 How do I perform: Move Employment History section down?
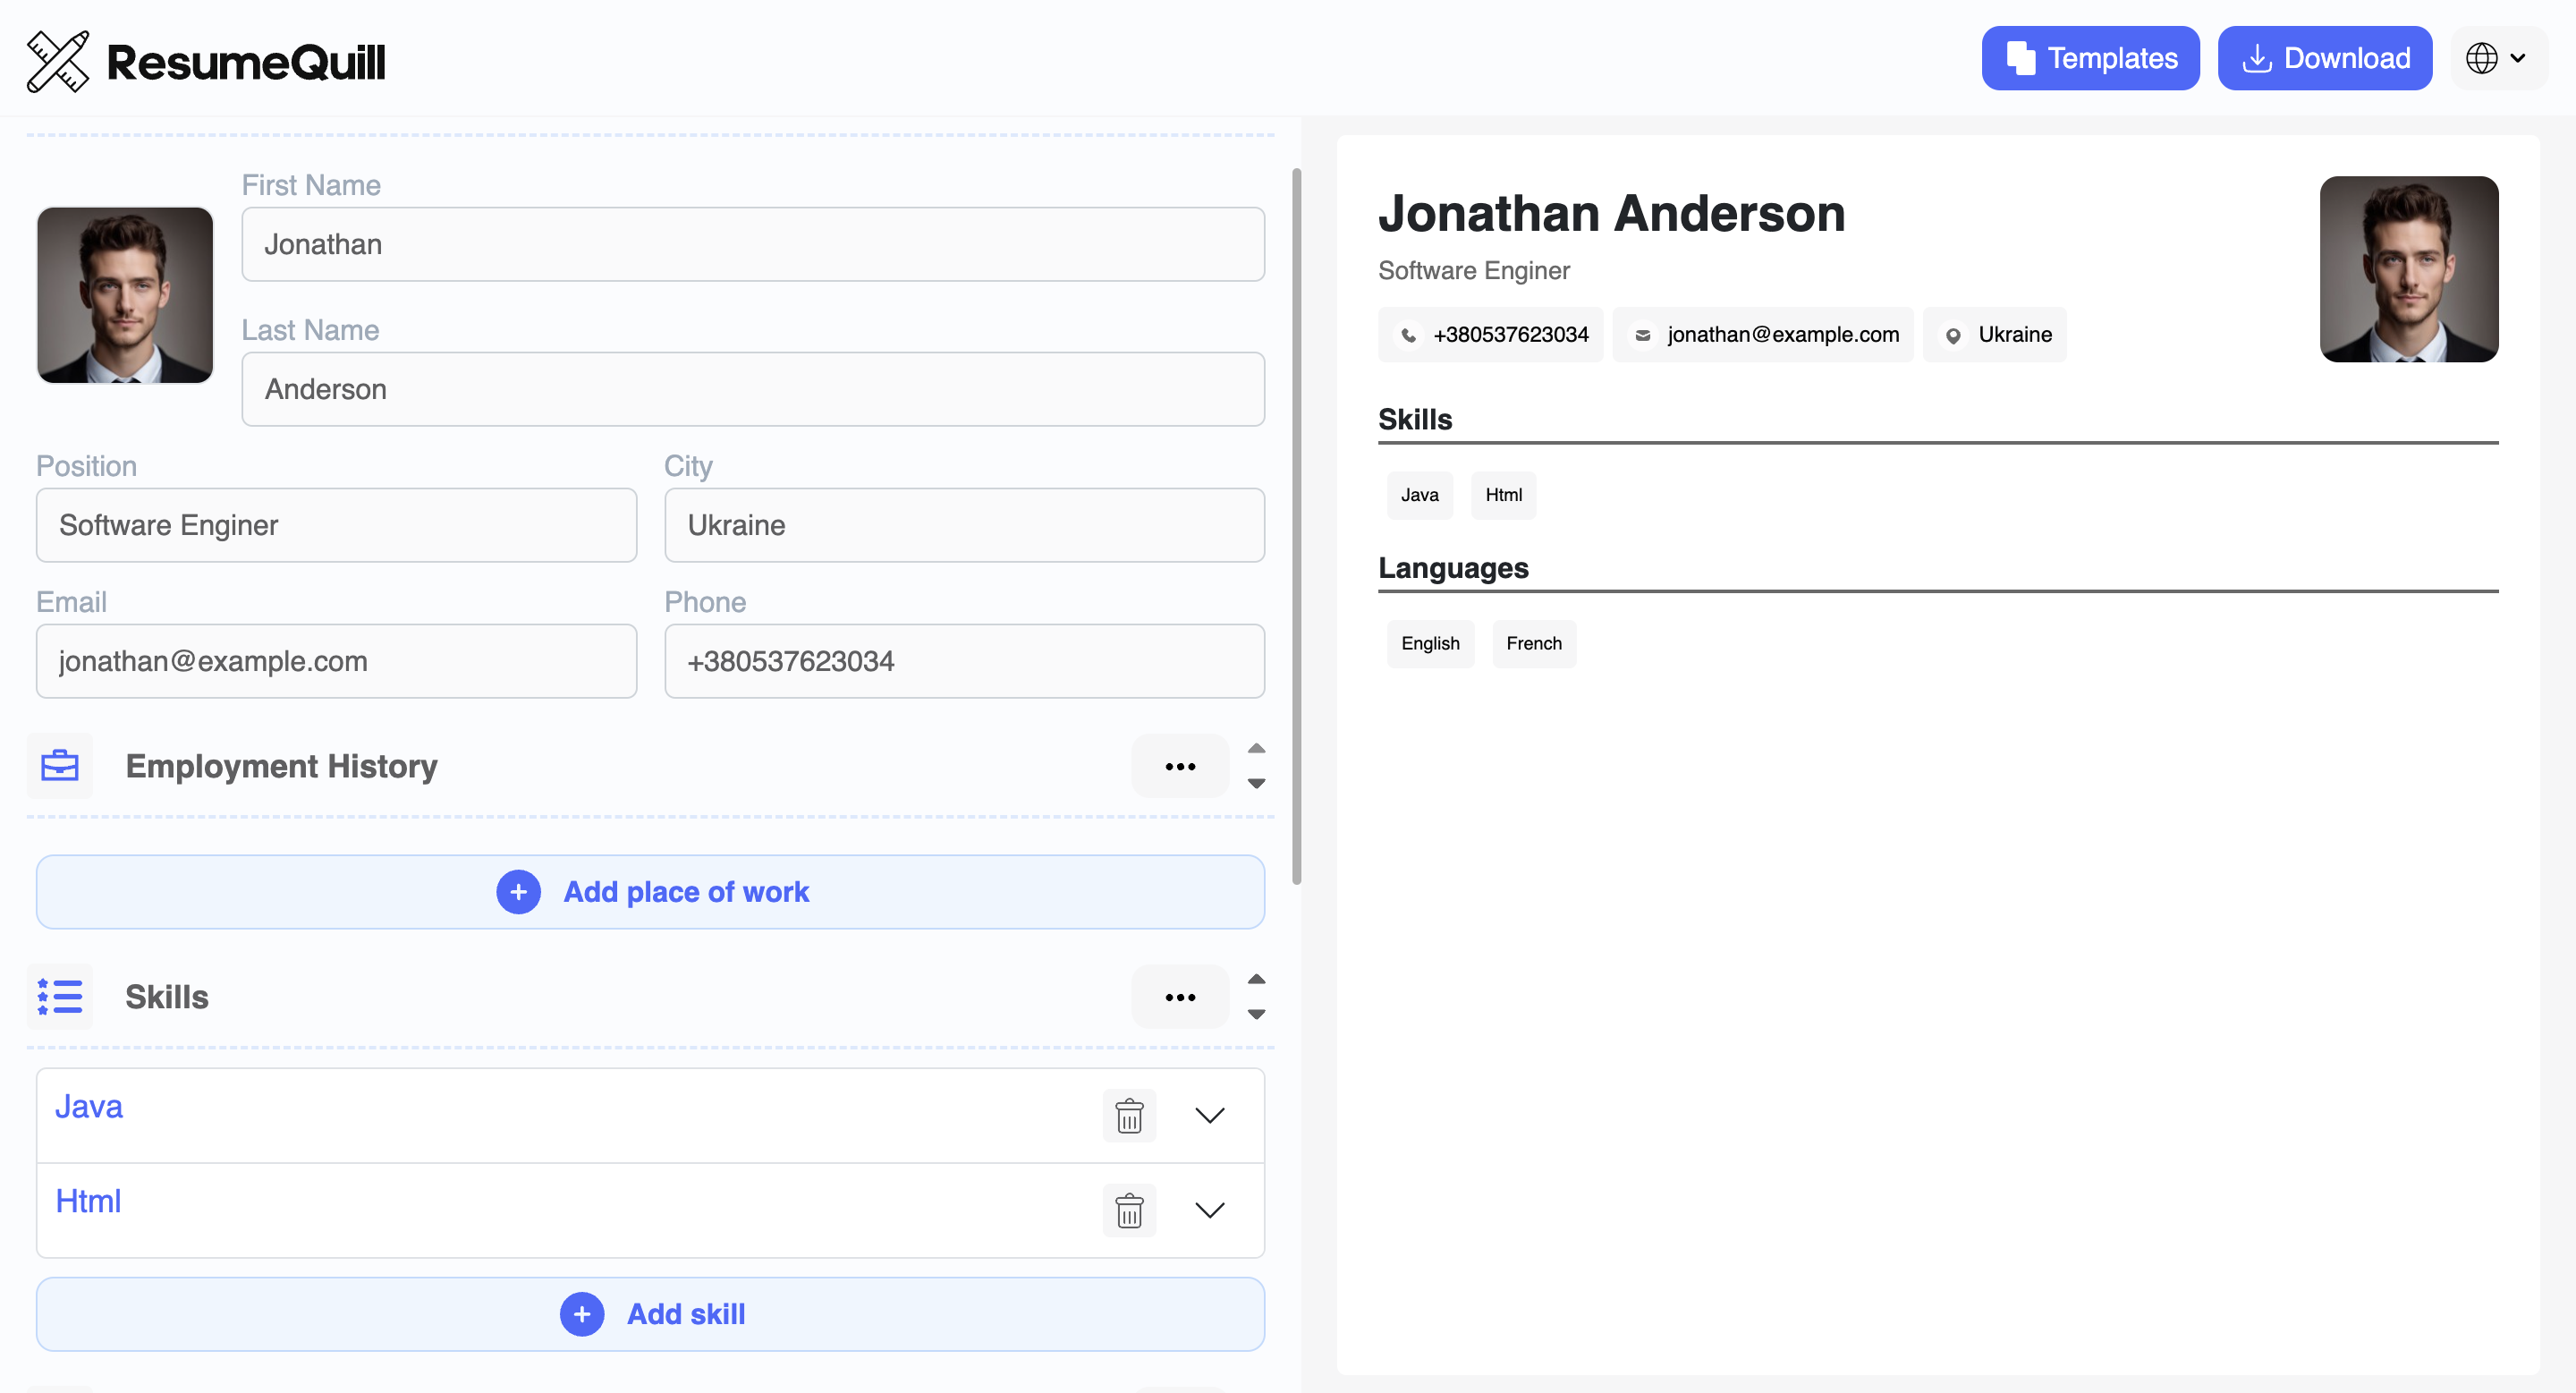[1257, 784]
